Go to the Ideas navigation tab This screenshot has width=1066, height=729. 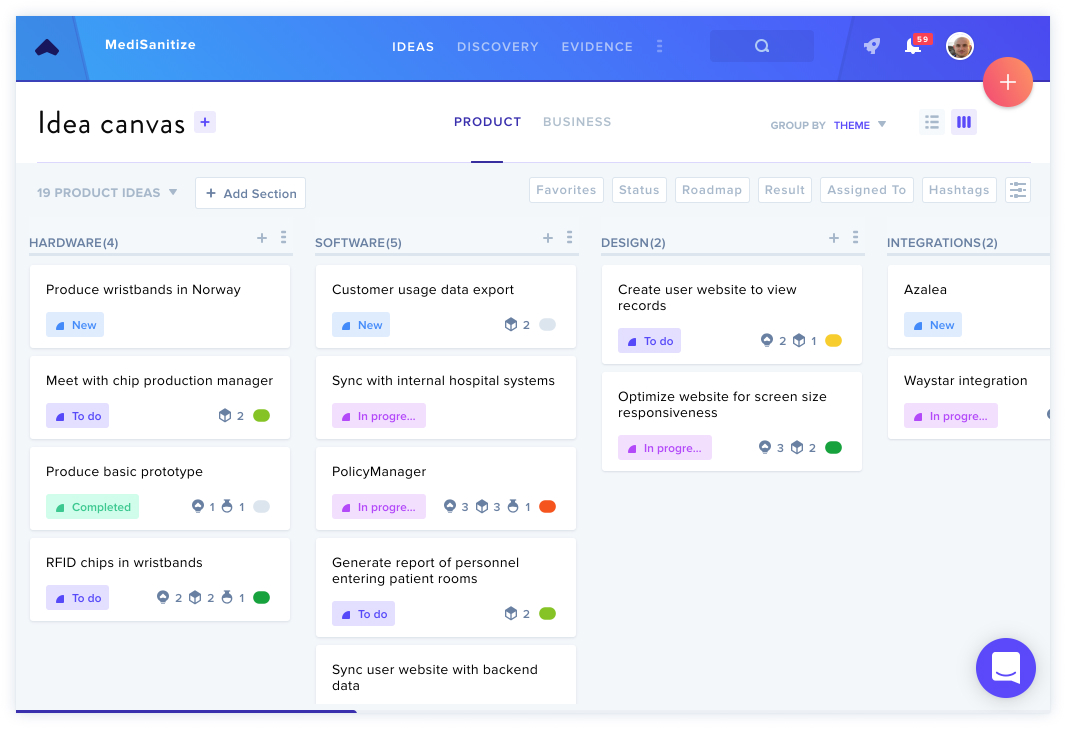pyautogui.click(x=413, y=47)
